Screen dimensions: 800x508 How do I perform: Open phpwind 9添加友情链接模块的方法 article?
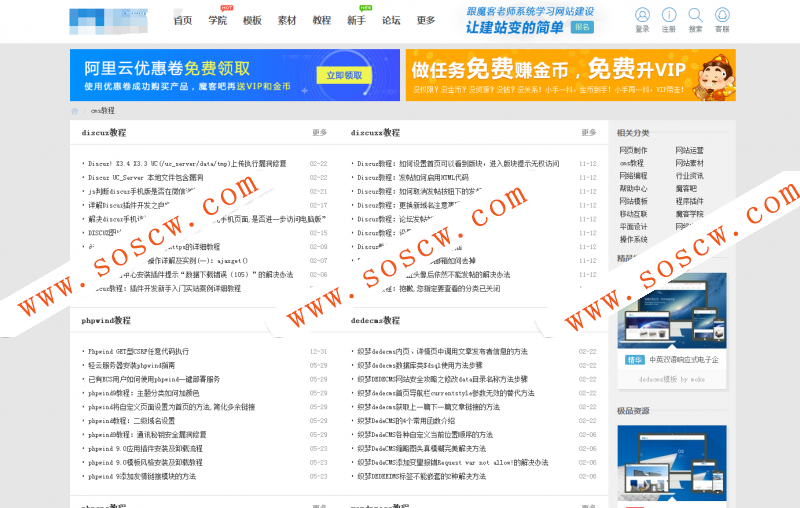tap(142, 476)
